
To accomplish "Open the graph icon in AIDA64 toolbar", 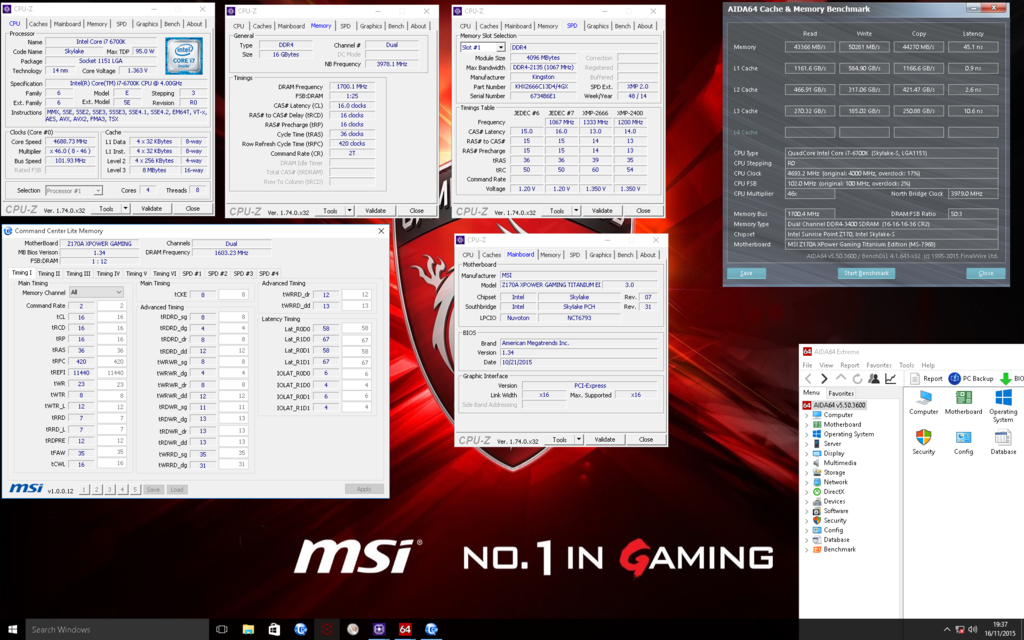I will (x=890, y=379).
